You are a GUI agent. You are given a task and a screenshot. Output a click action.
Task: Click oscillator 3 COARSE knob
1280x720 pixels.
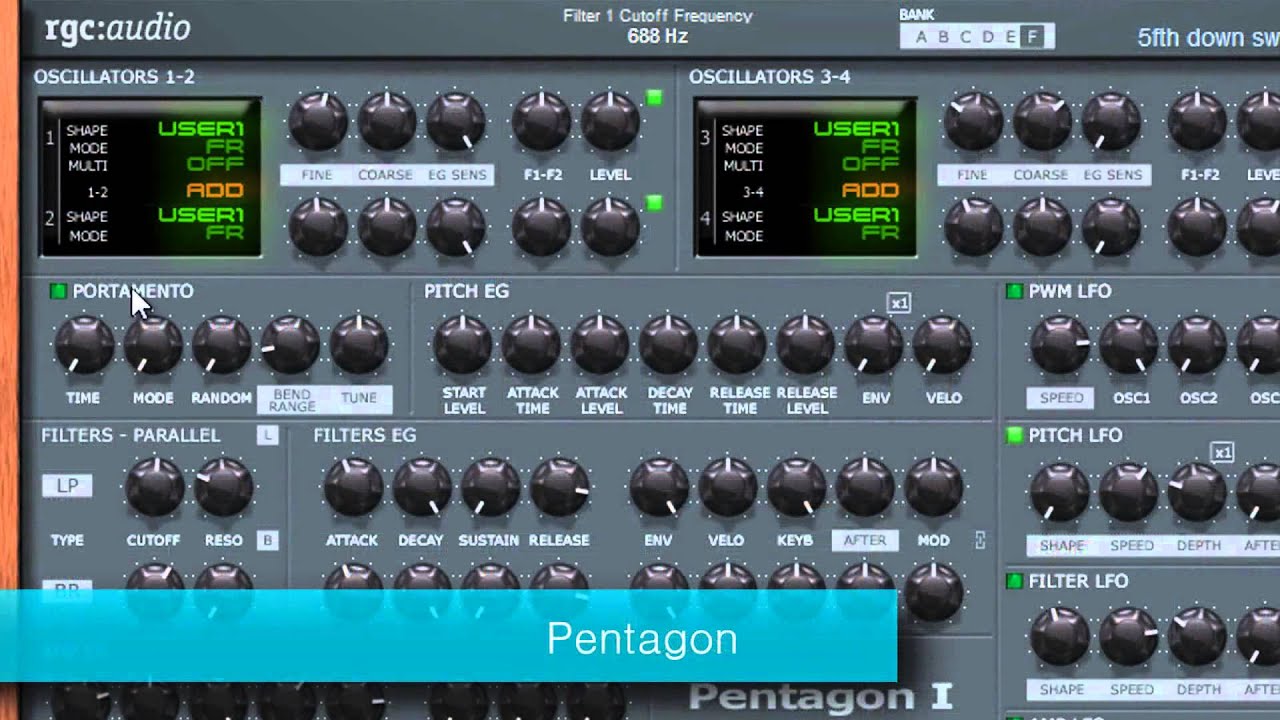coord(1043,122)
